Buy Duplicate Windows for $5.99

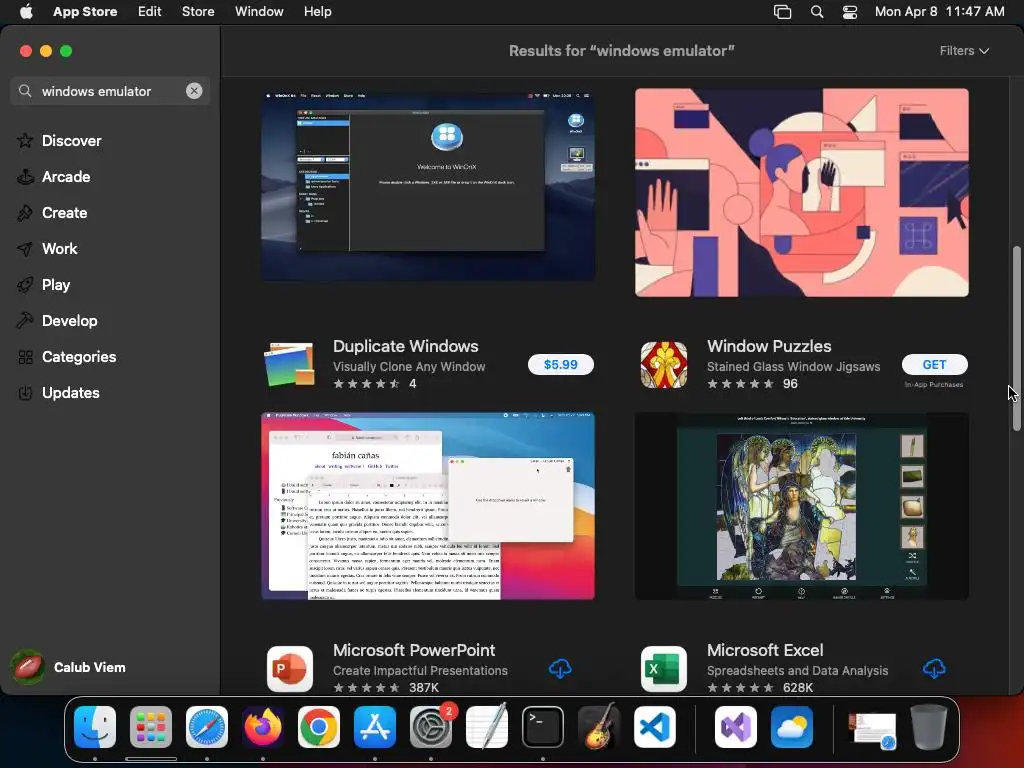pos(560,364)
